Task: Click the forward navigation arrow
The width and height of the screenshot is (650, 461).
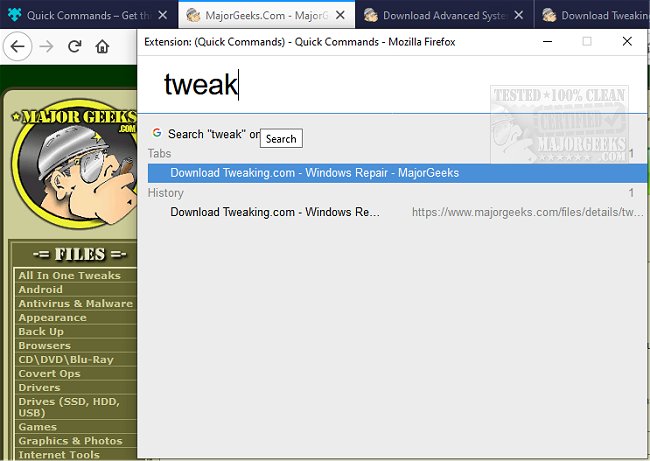Action: tap(46, 46)
